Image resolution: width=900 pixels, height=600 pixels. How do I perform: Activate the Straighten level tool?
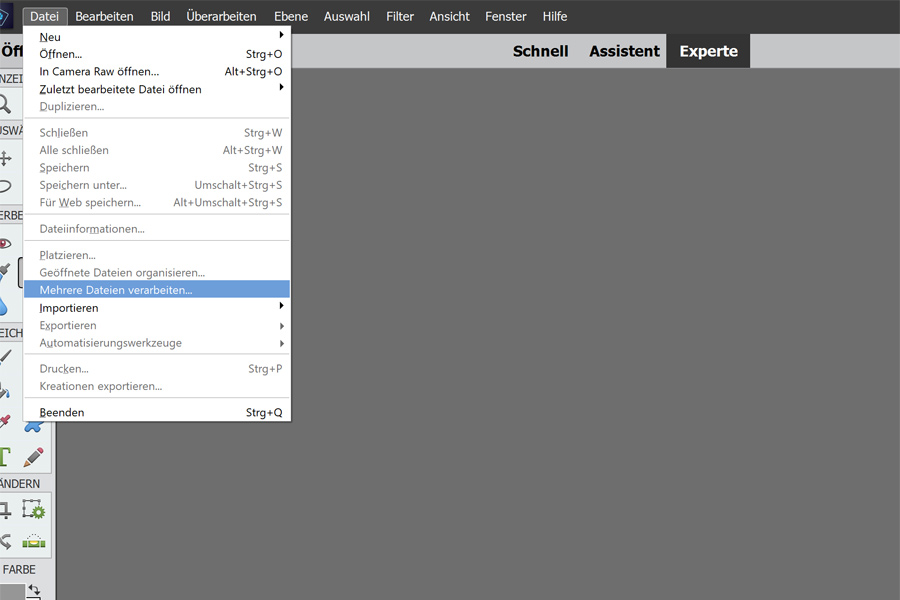point(35,541)
